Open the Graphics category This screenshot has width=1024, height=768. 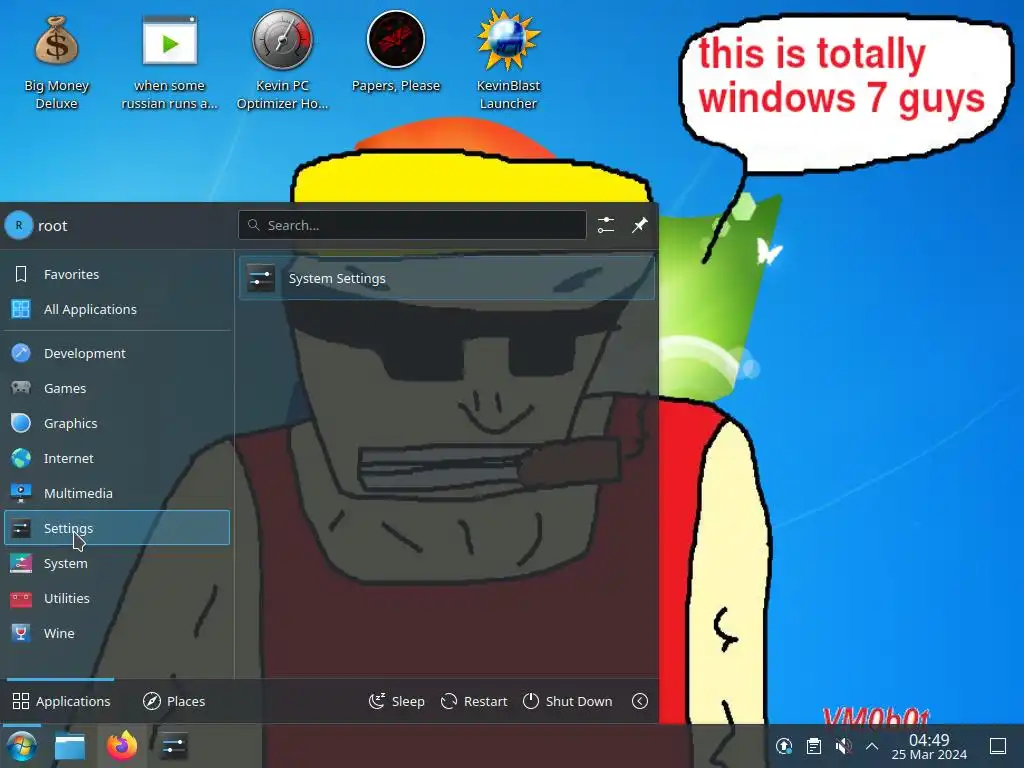click(117, 423)
